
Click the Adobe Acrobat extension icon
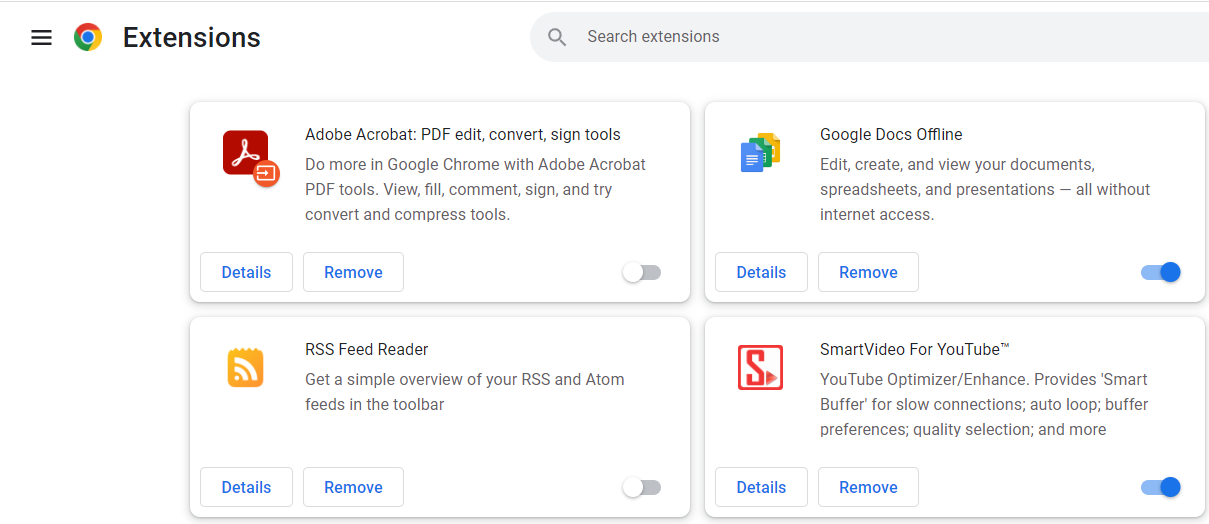coord(249,157)
